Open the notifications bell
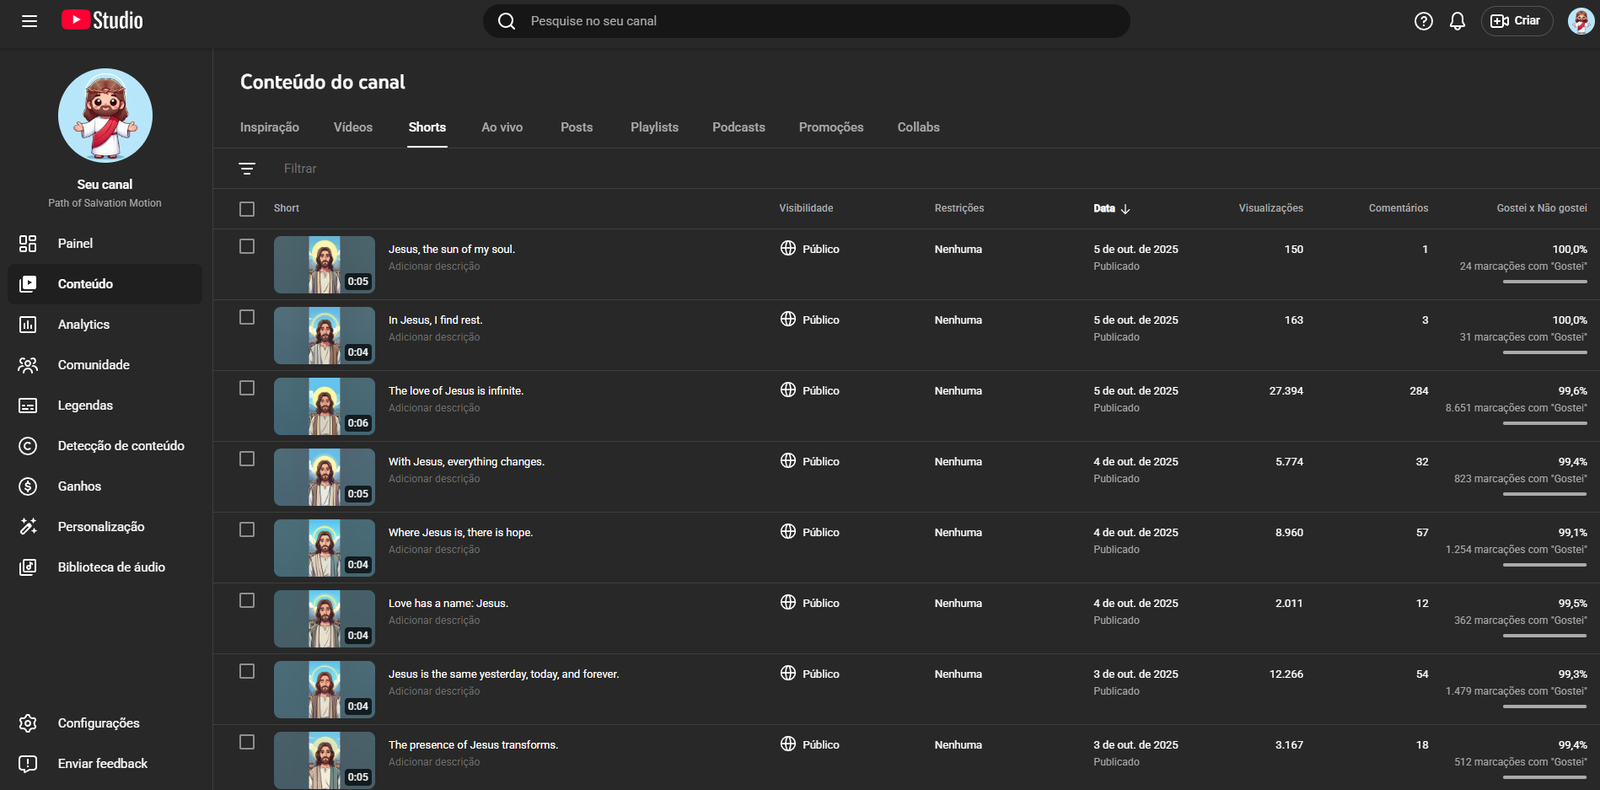This screenshot has width=1600, height=790. 1457,21
